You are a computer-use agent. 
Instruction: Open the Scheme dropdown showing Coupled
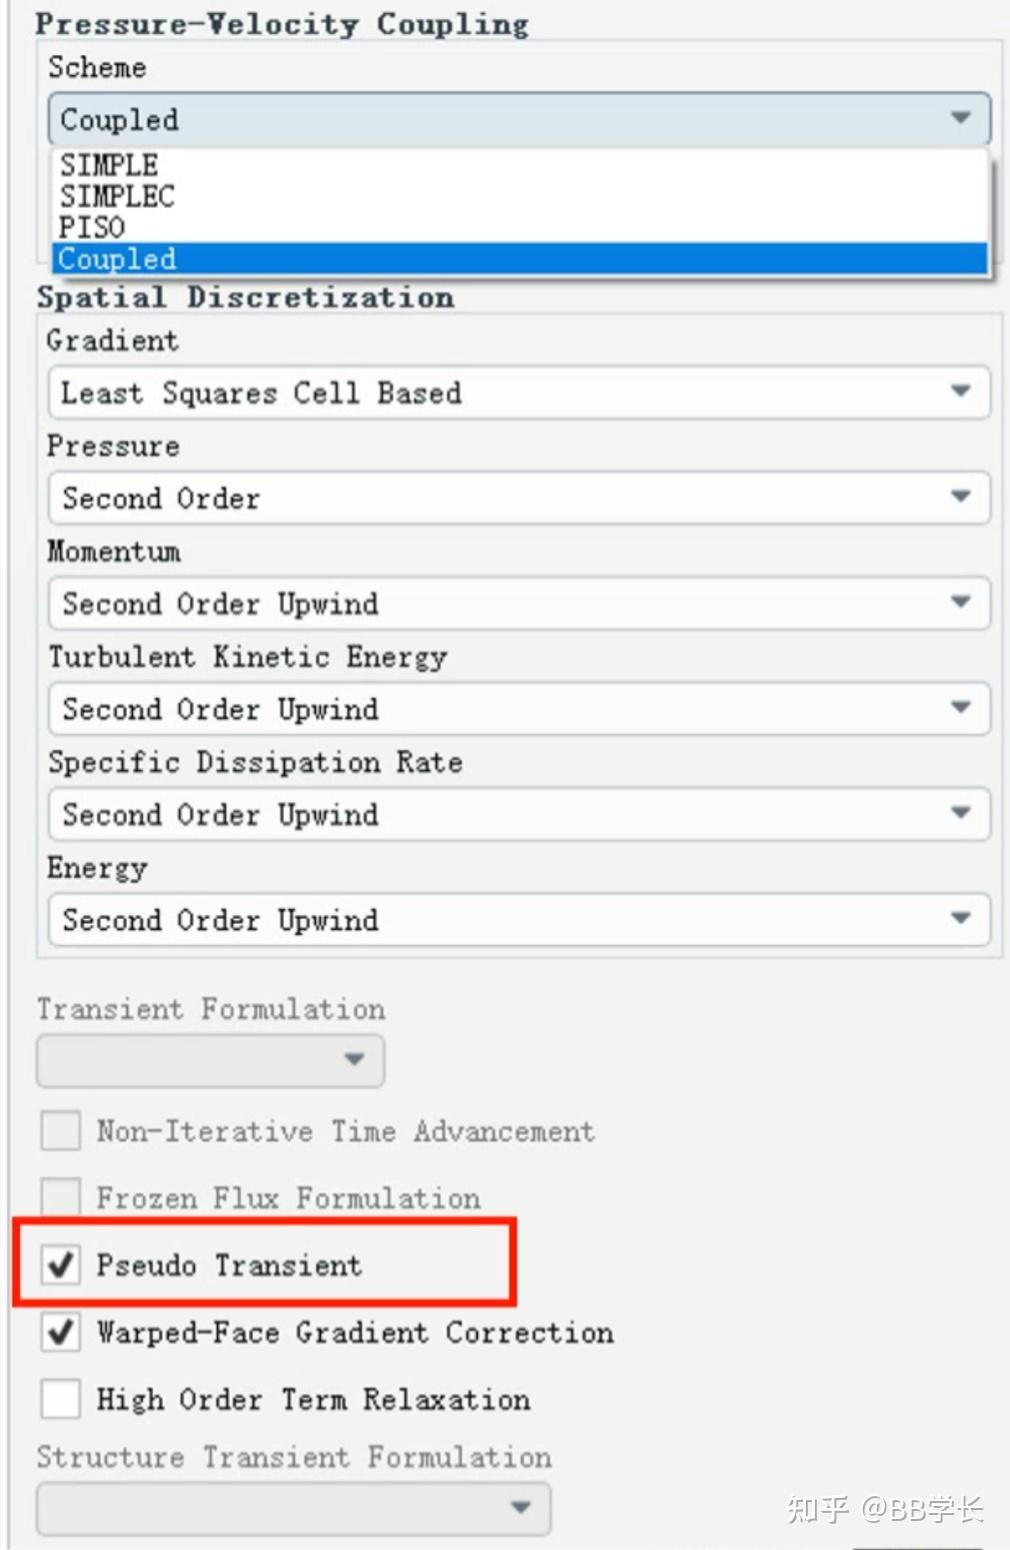(518, 119)
